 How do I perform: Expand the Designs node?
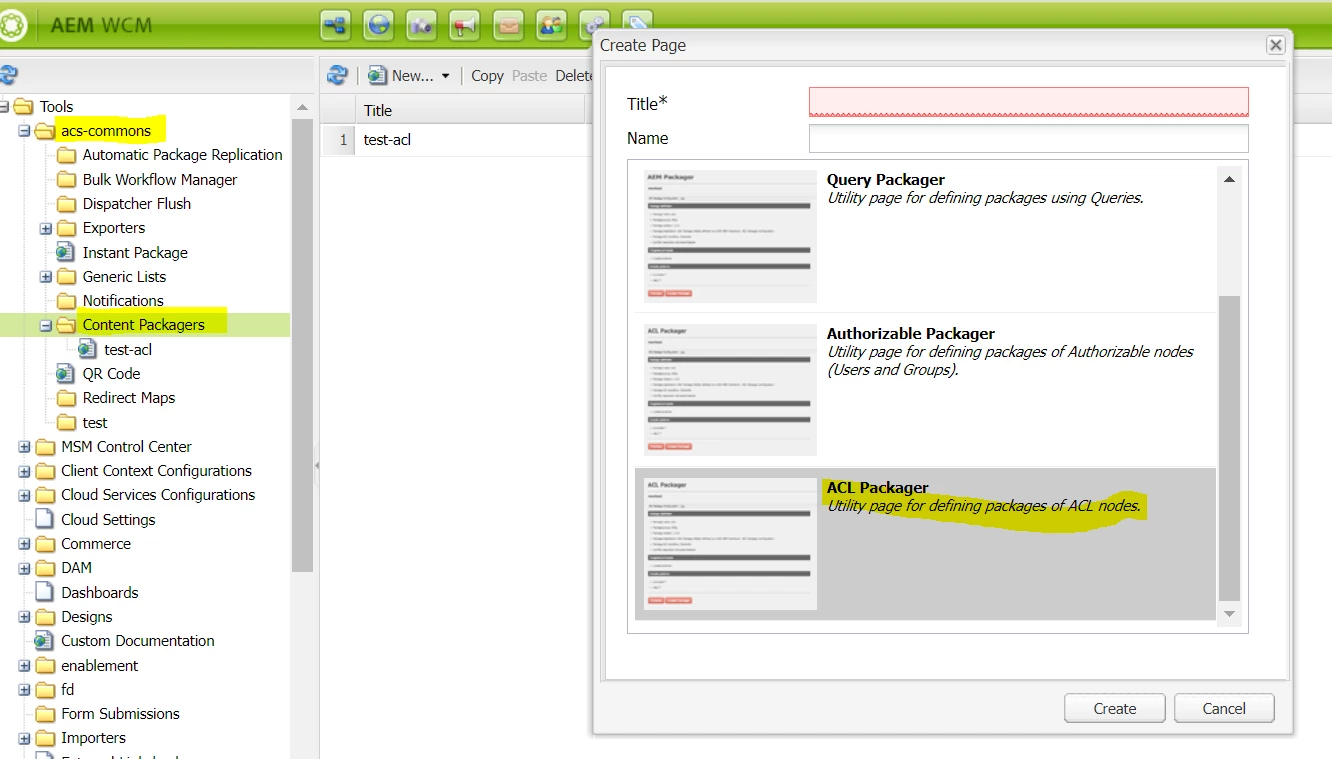point(24,617)
